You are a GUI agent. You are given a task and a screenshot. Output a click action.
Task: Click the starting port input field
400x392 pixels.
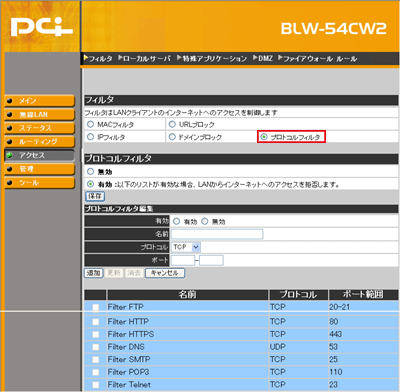coord(183,260)
